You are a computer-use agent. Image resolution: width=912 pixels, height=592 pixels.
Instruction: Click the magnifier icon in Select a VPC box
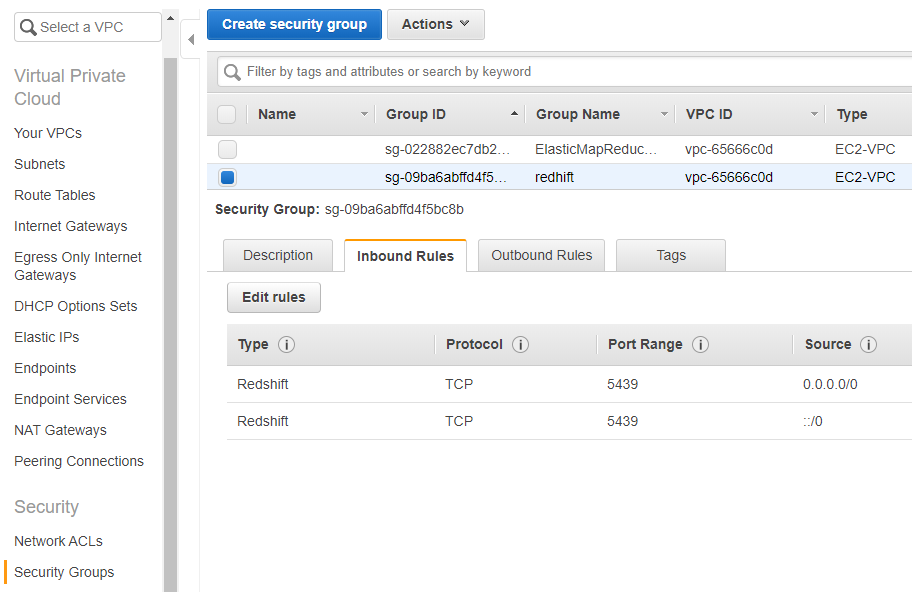click(27, 27)
